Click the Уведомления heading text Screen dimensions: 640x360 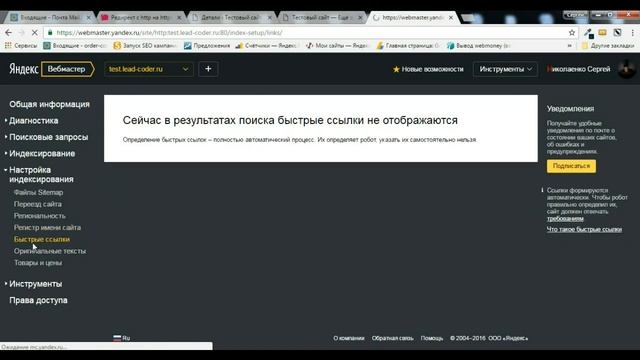click(x=570, y=109)
